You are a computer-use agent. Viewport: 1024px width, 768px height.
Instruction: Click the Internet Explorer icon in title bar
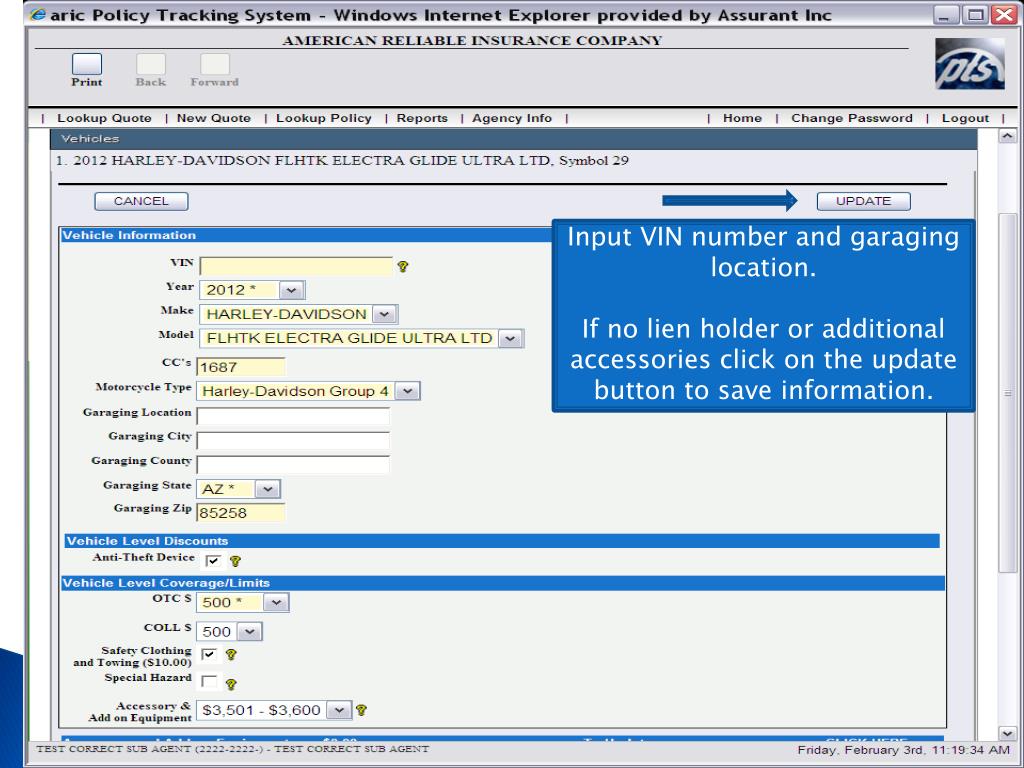(x=39, y=14)
